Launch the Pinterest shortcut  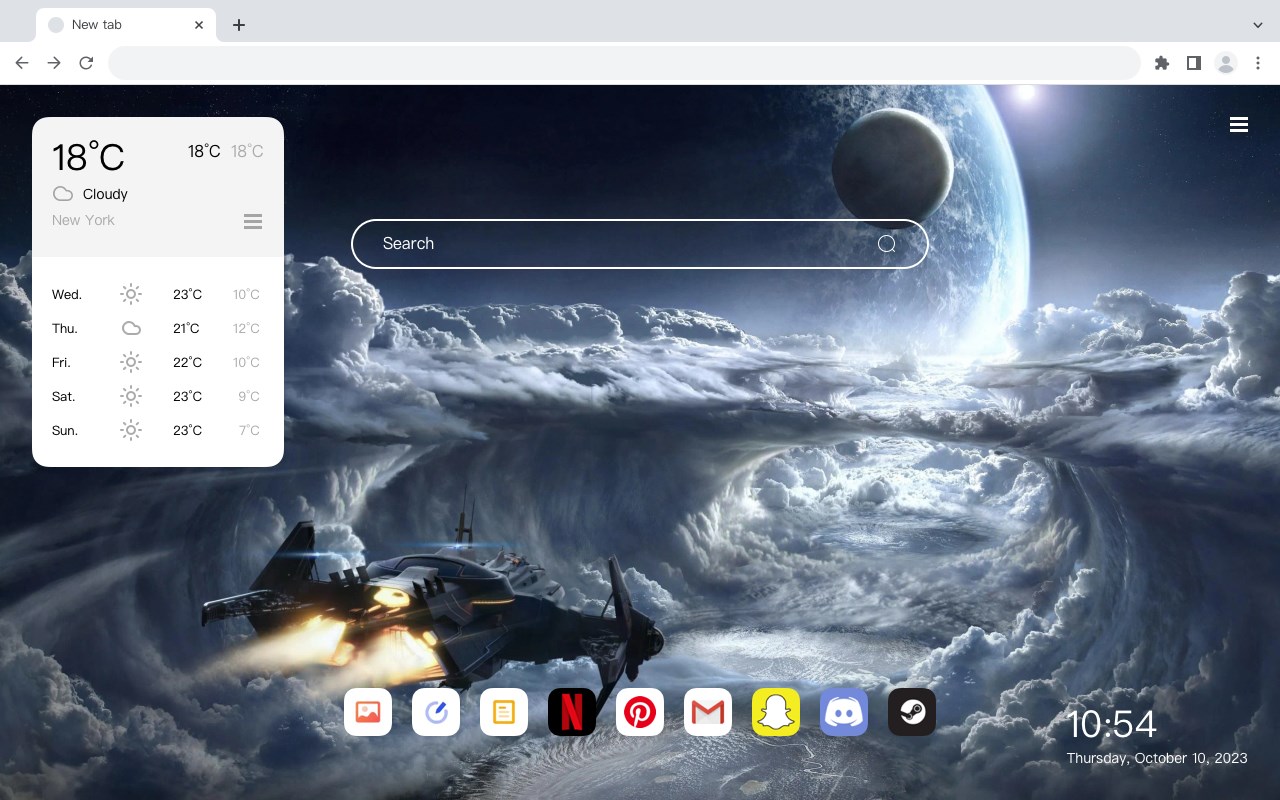(x=640, y=712)
